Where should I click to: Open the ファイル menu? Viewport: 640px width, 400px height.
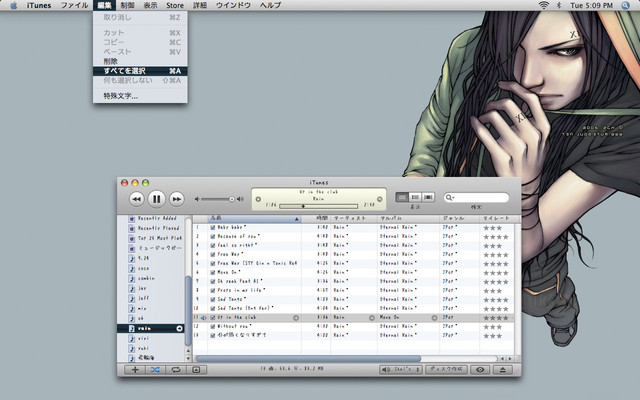coord(74,5)
